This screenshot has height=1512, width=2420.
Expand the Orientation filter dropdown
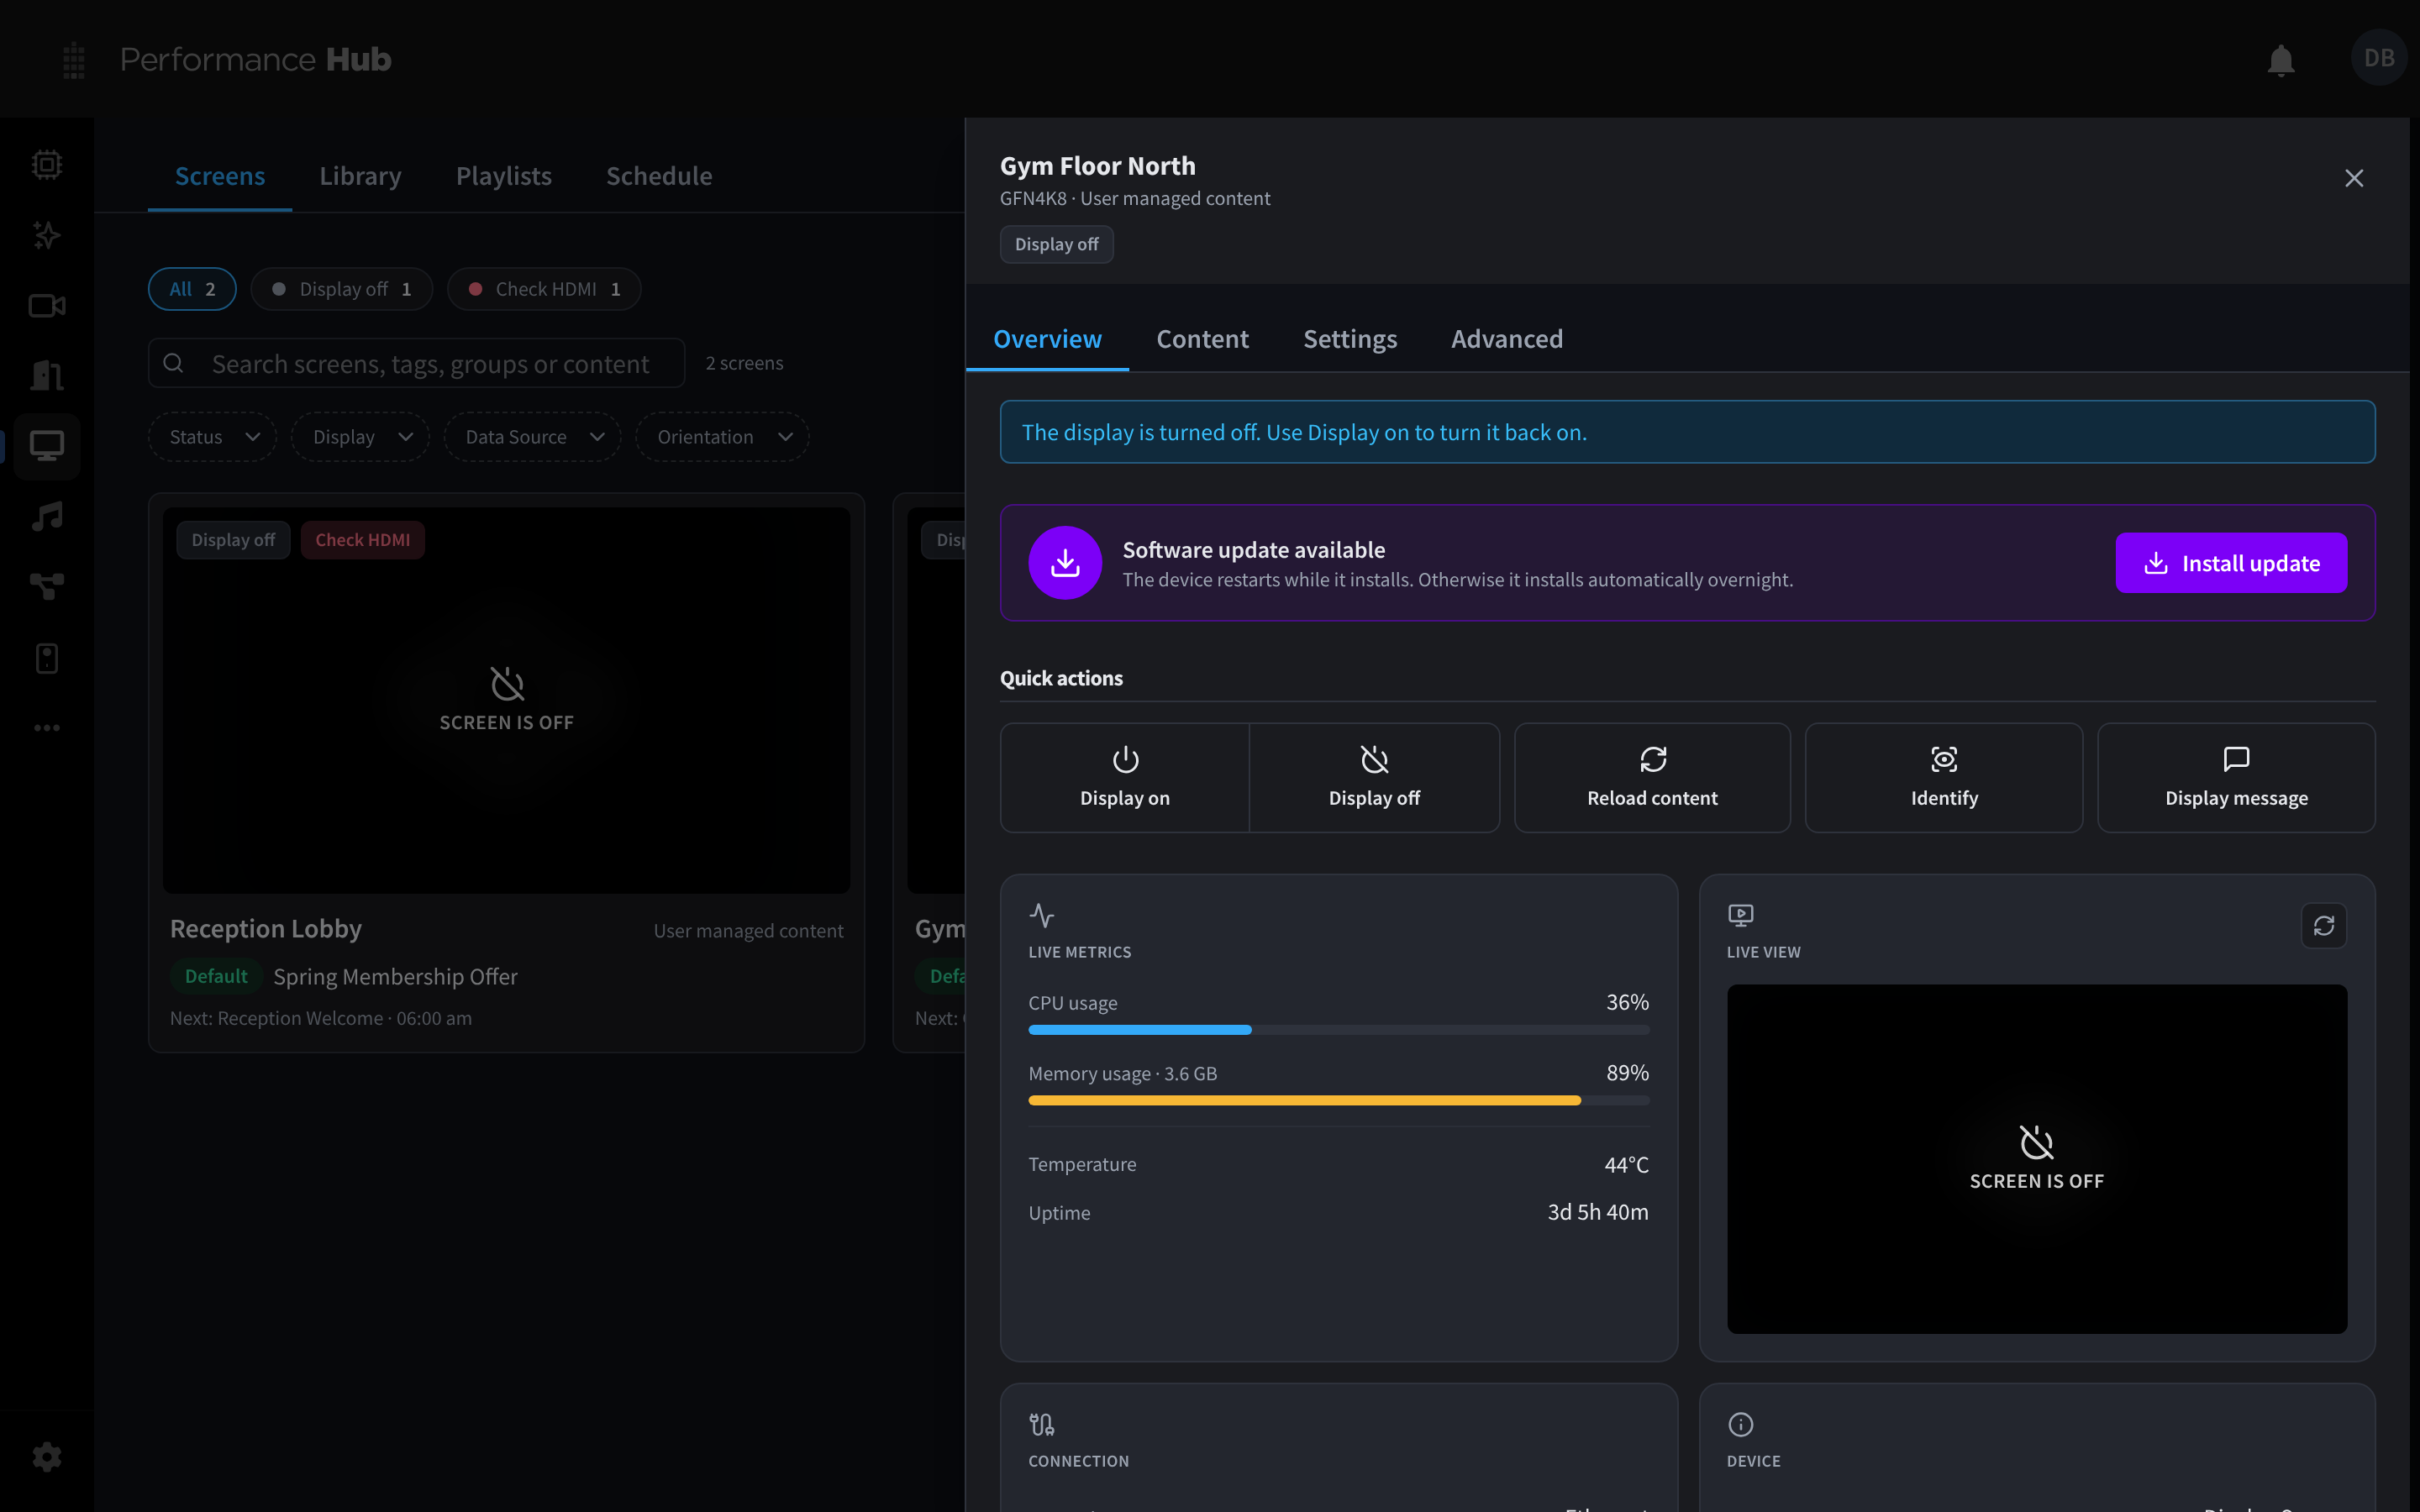723,437
